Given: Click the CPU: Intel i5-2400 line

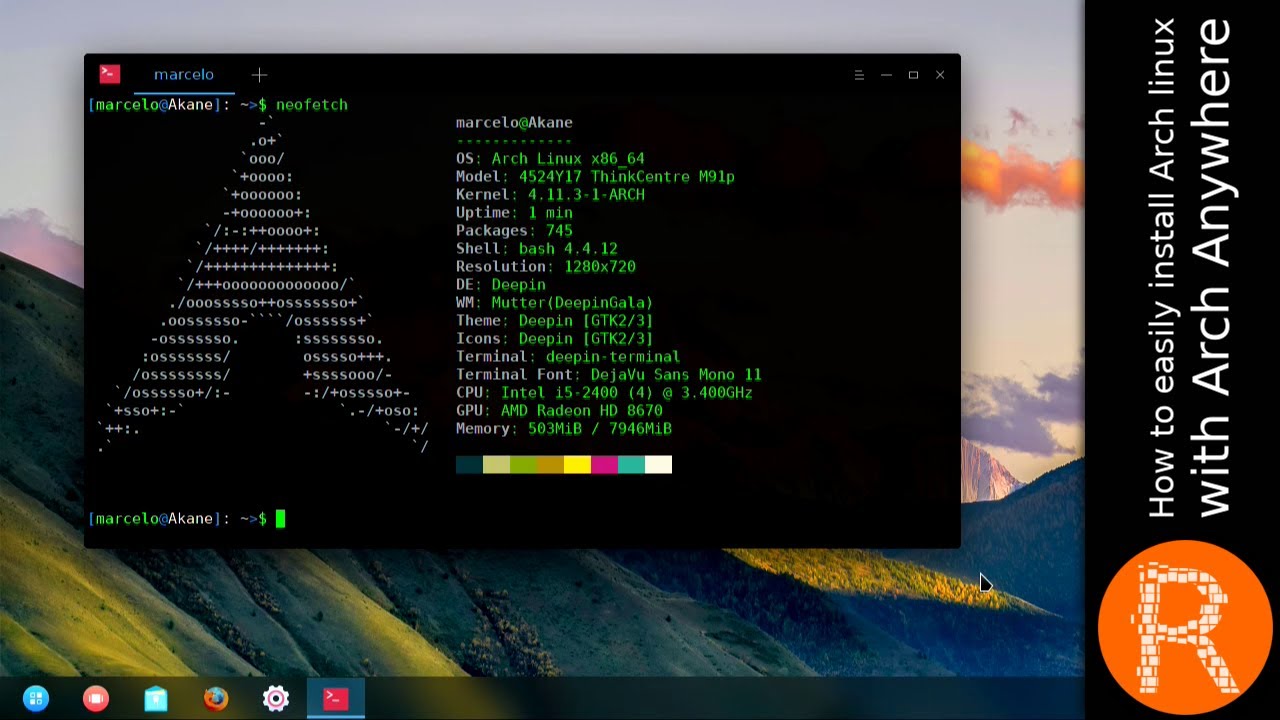Looking at the screenshot, I should 604,392.
